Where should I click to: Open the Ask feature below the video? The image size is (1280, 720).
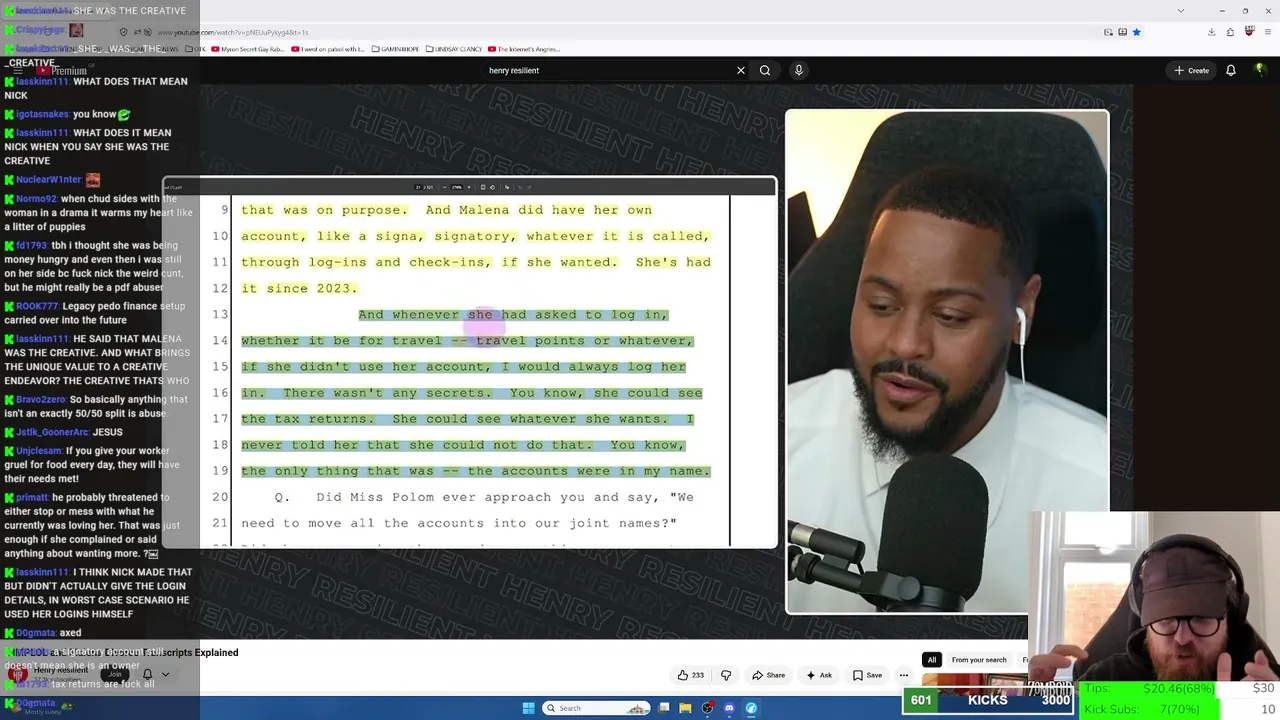pyautogui.click(x=819, y=675)
